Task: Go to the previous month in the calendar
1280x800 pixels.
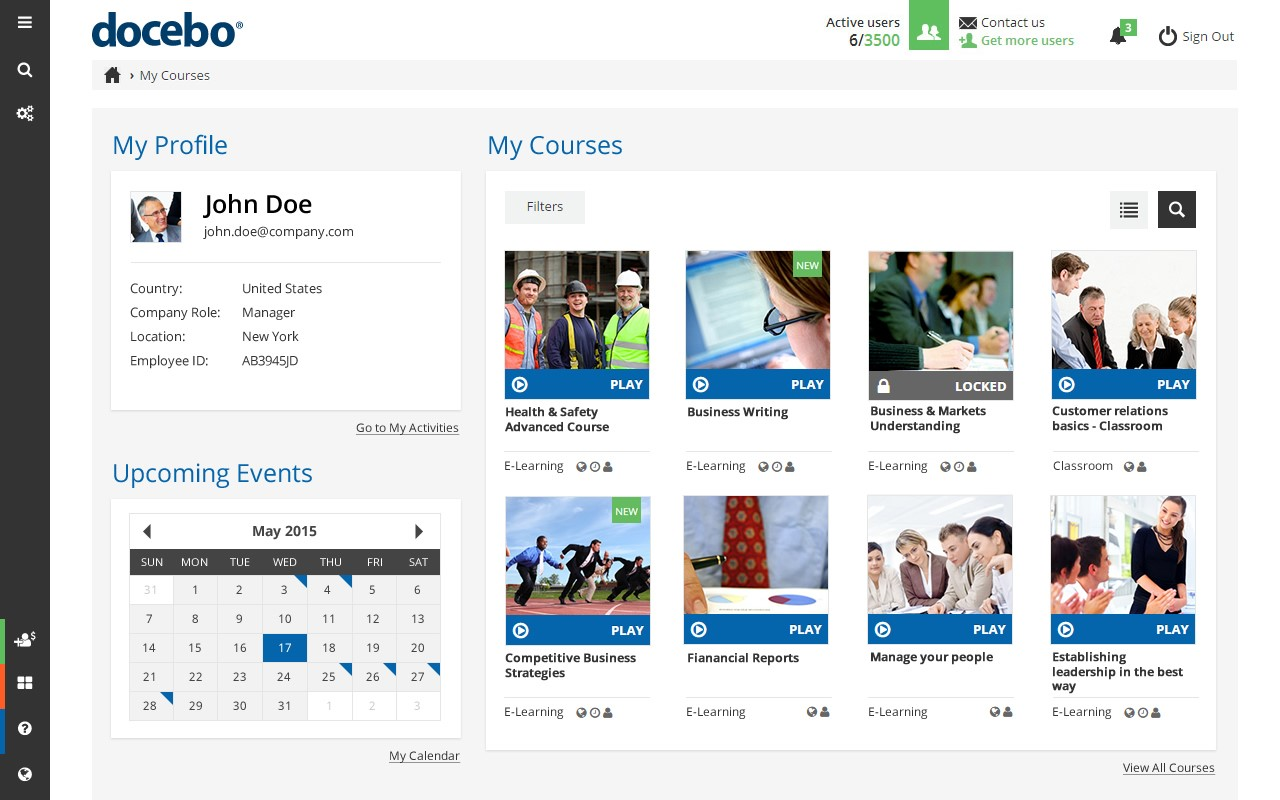Action: 147,531
